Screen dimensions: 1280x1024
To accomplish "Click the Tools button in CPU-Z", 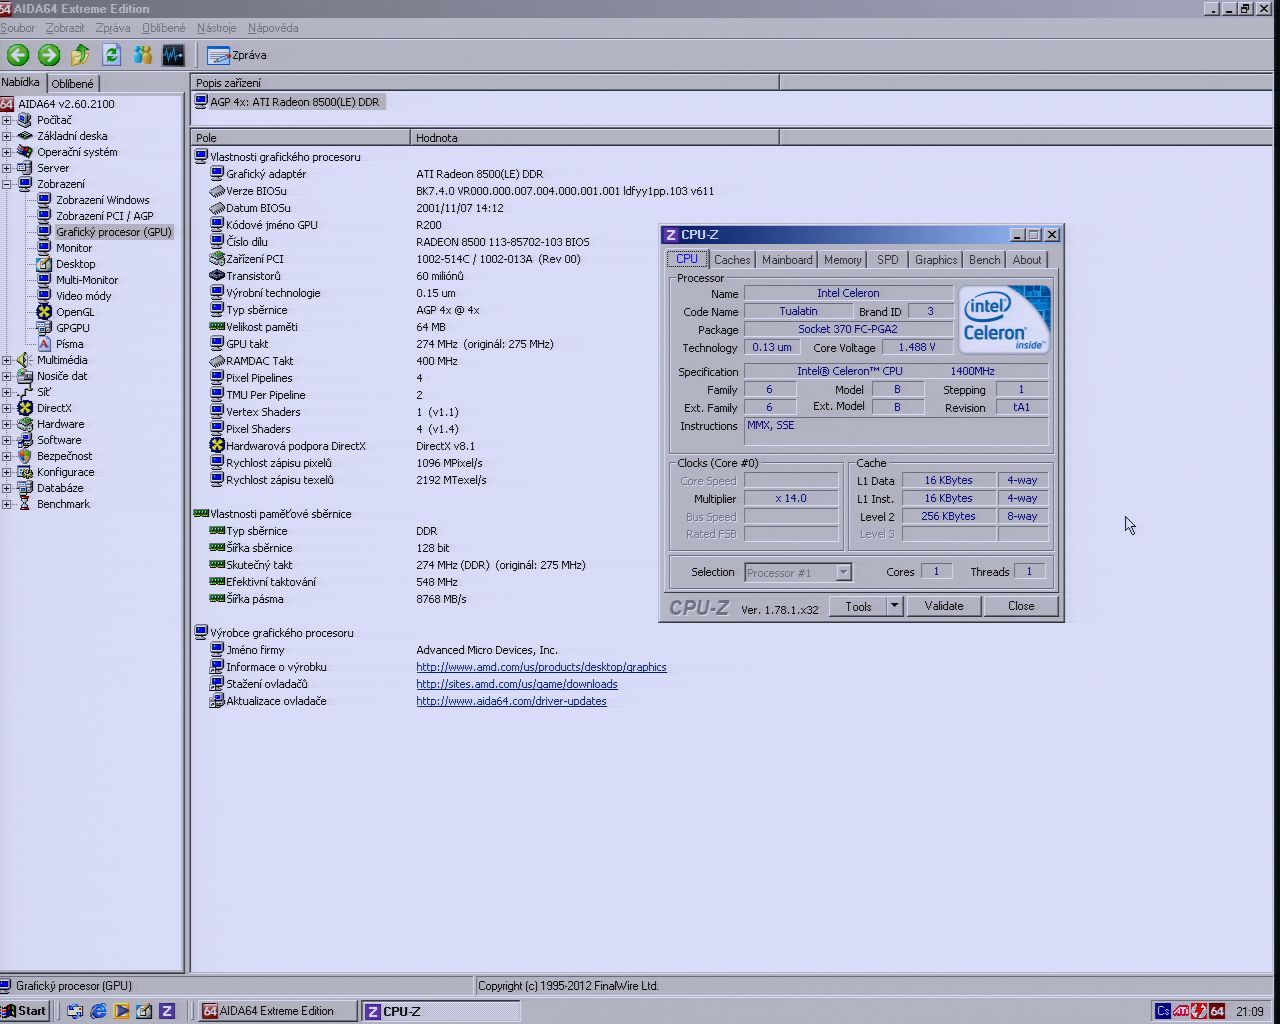I will 858,606.
